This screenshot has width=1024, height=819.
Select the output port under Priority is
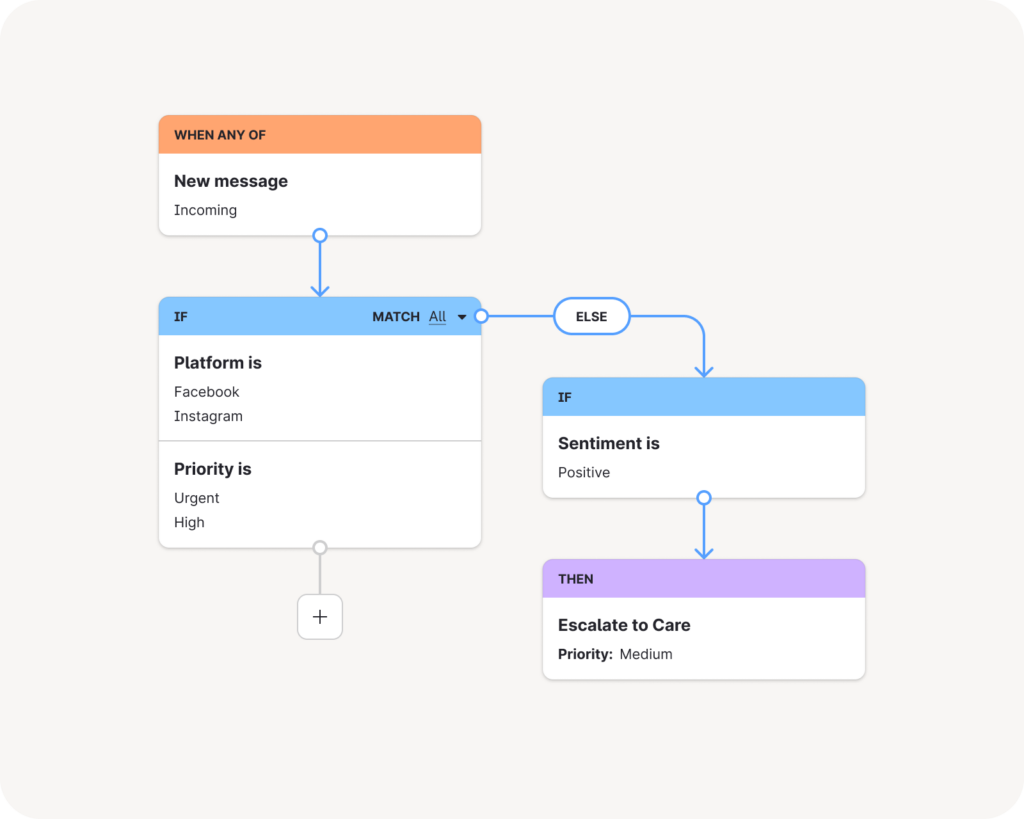(x=320, y=547)
